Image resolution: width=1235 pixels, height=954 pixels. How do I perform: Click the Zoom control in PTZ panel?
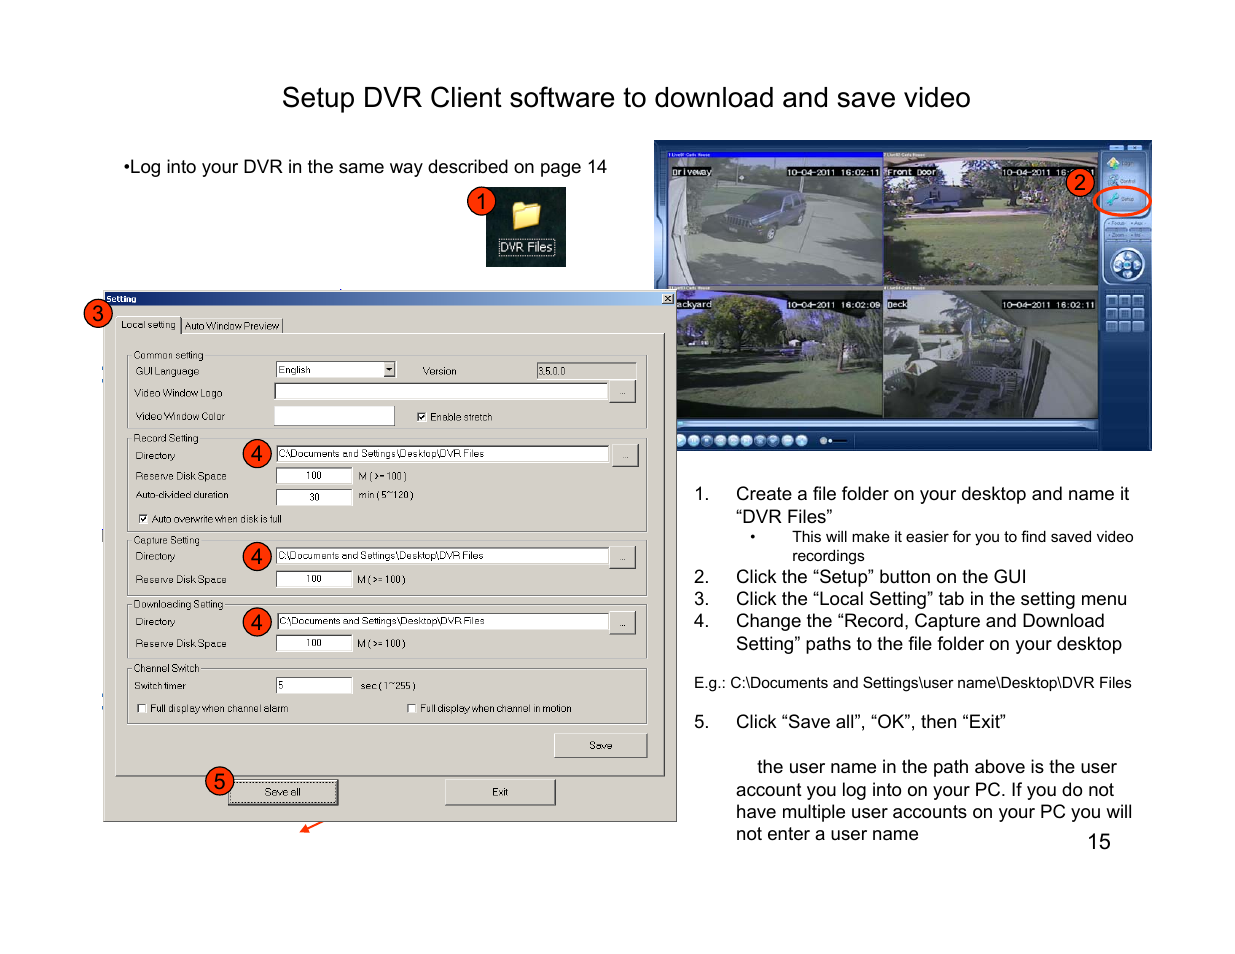(x=1118, y=235)
